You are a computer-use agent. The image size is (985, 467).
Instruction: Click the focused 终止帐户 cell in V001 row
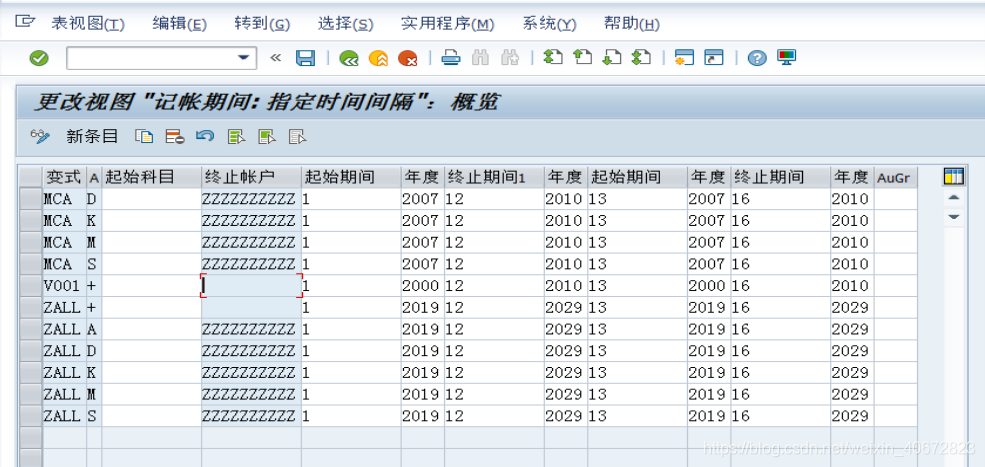click(x=251, y=286)
